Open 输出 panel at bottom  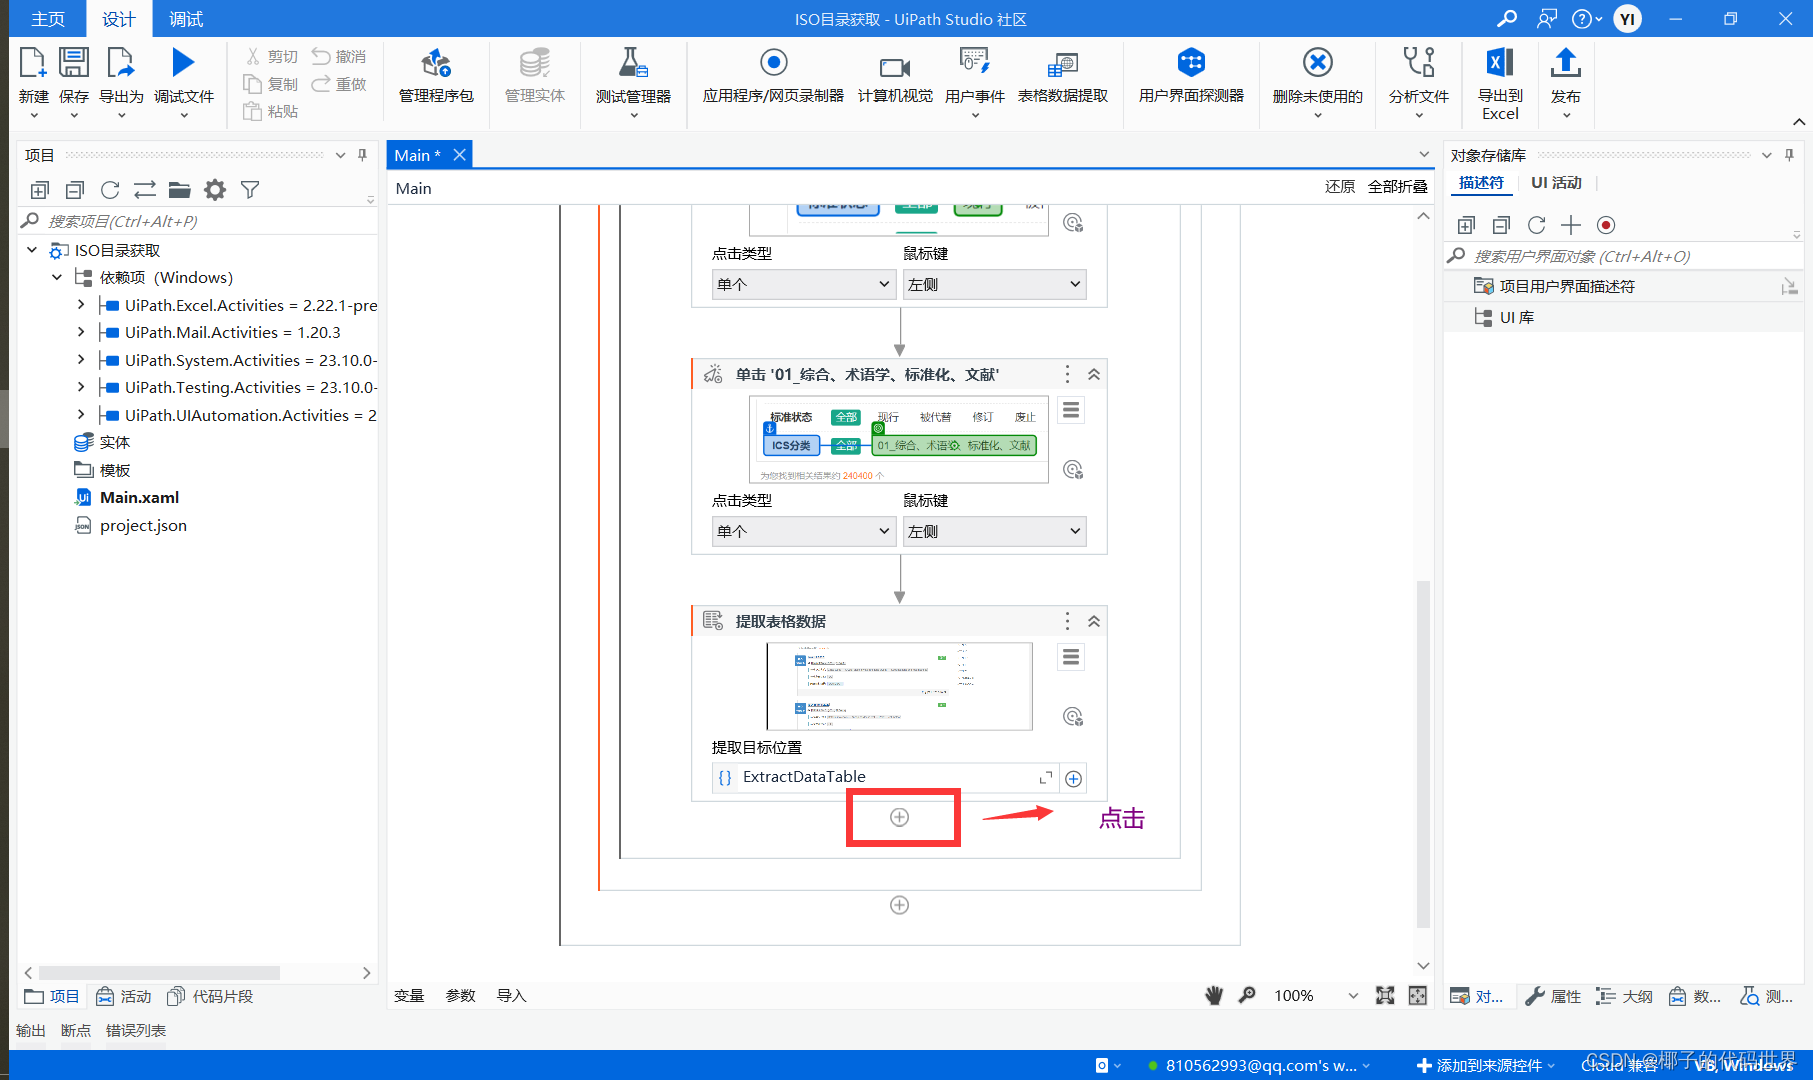point(31,1031)
